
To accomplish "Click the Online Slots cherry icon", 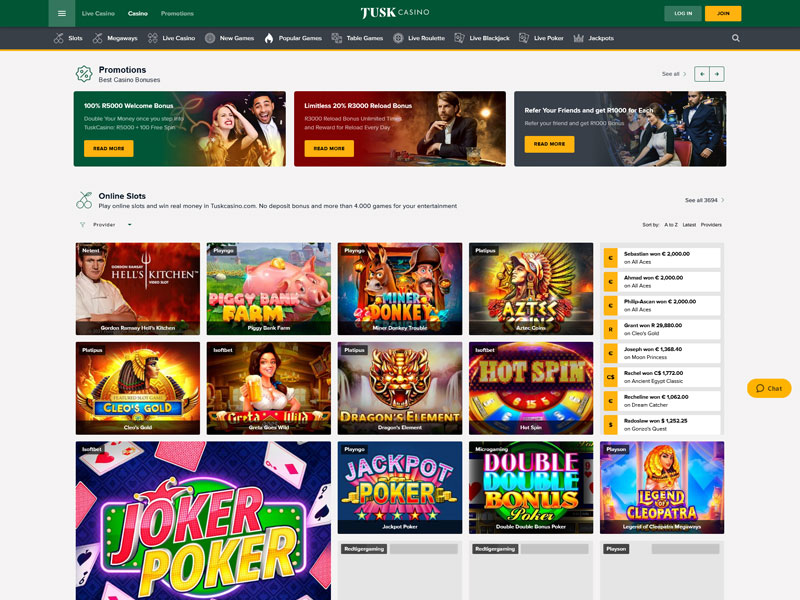I will click(84, 200).
